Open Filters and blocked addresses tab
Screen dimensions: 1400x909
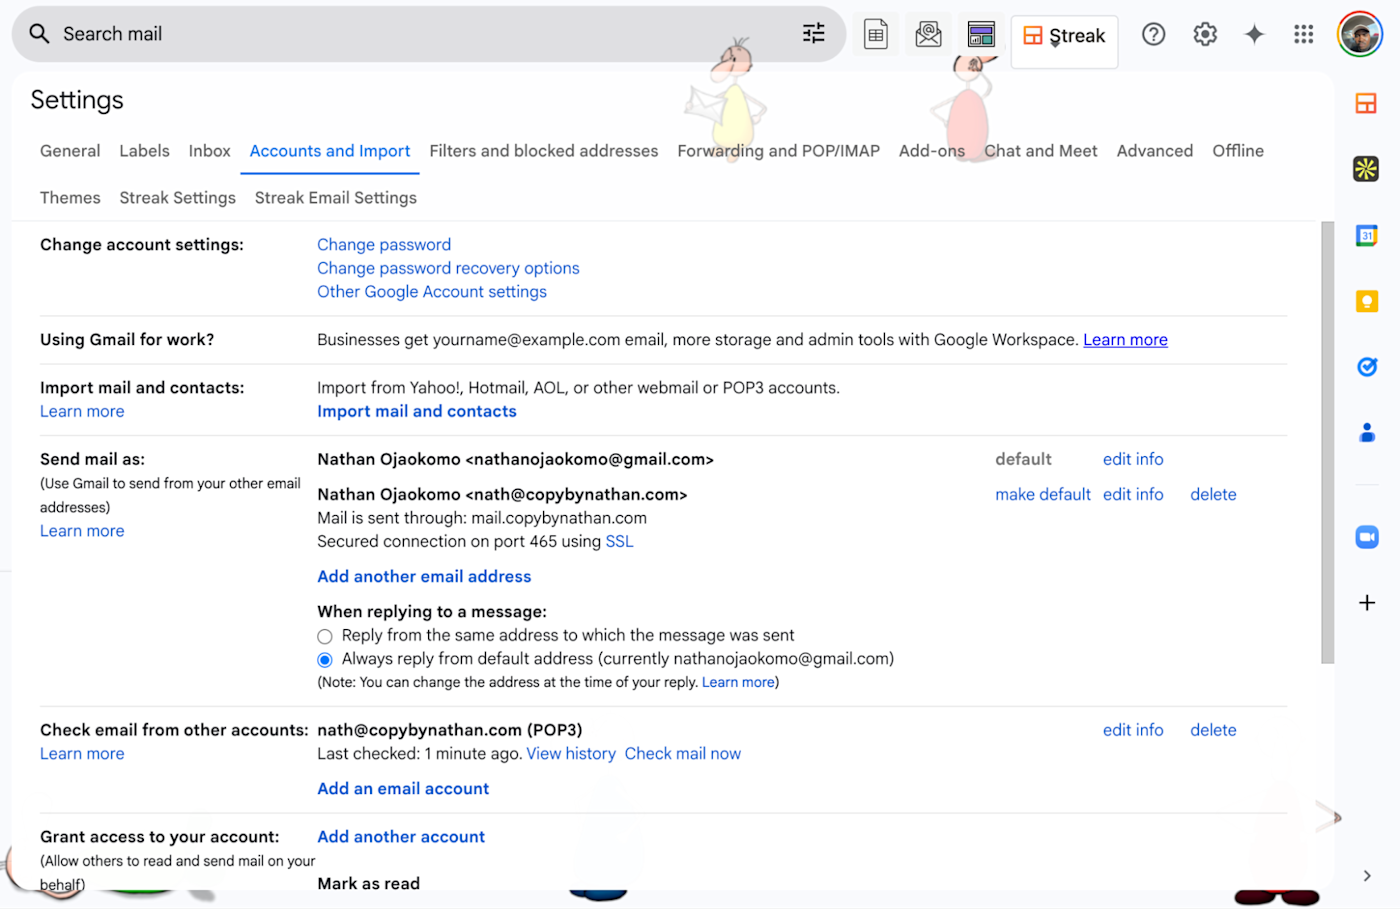543,151
